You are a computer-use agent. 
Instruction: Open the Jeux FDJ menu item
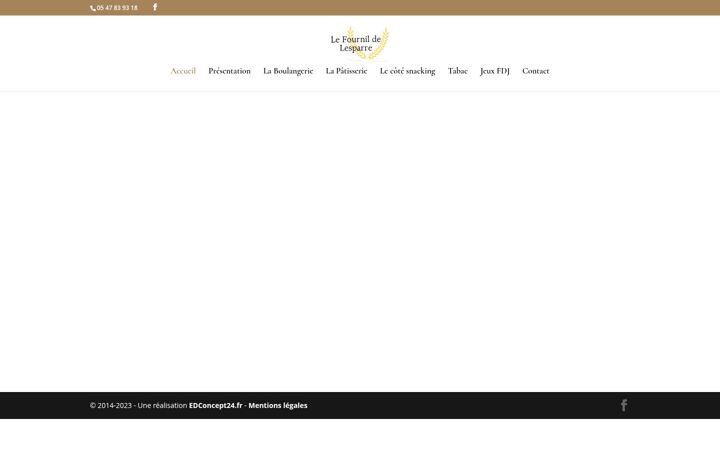495,71
